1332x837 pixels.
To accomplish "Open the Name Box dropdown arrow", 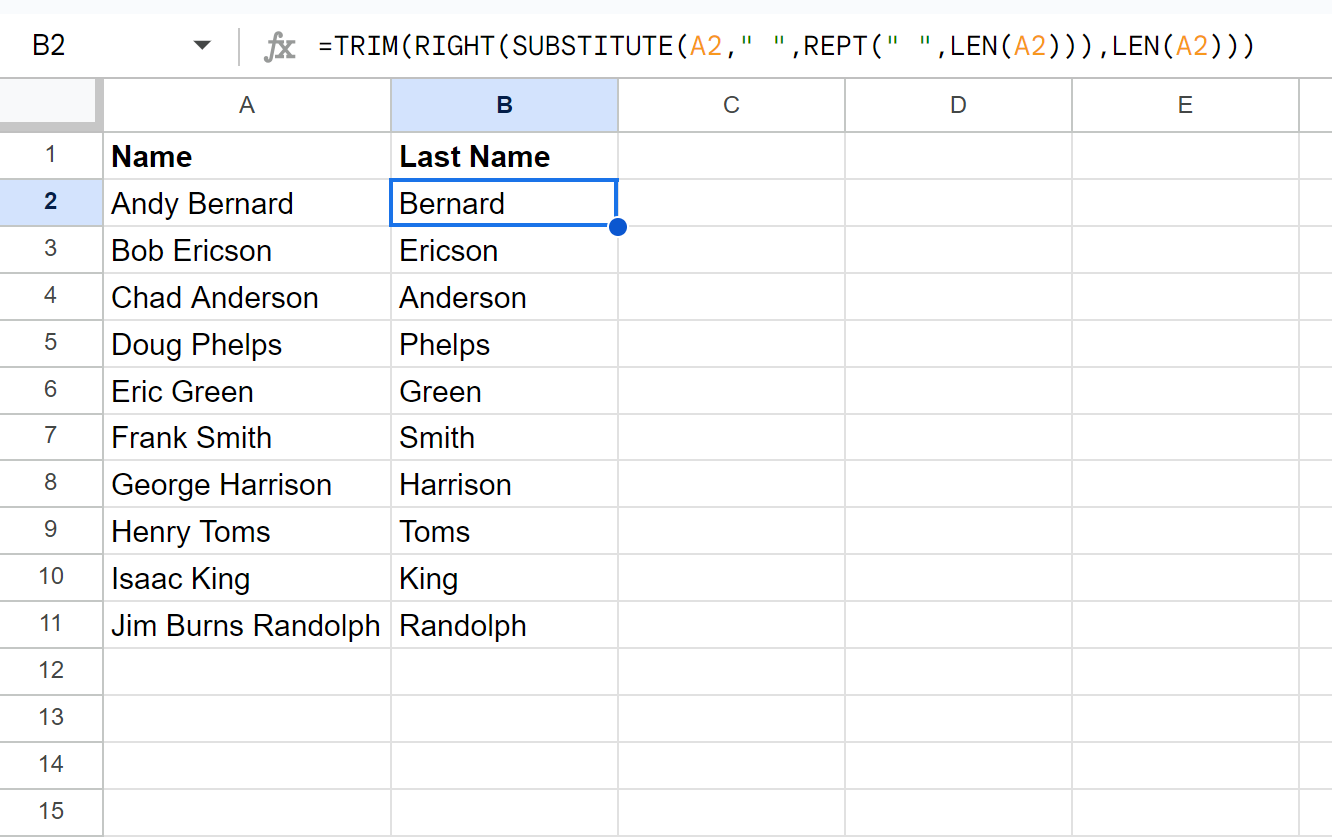I will click(x=202, y=46).
